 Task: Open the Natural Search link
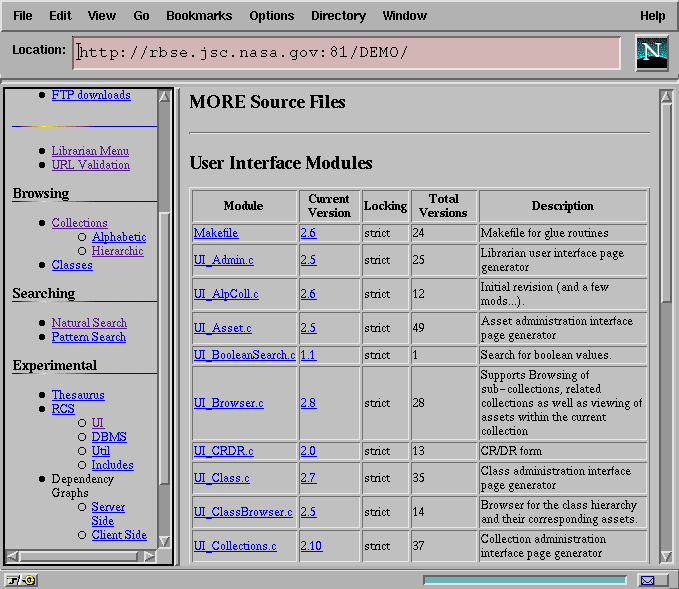click(89, 323)
